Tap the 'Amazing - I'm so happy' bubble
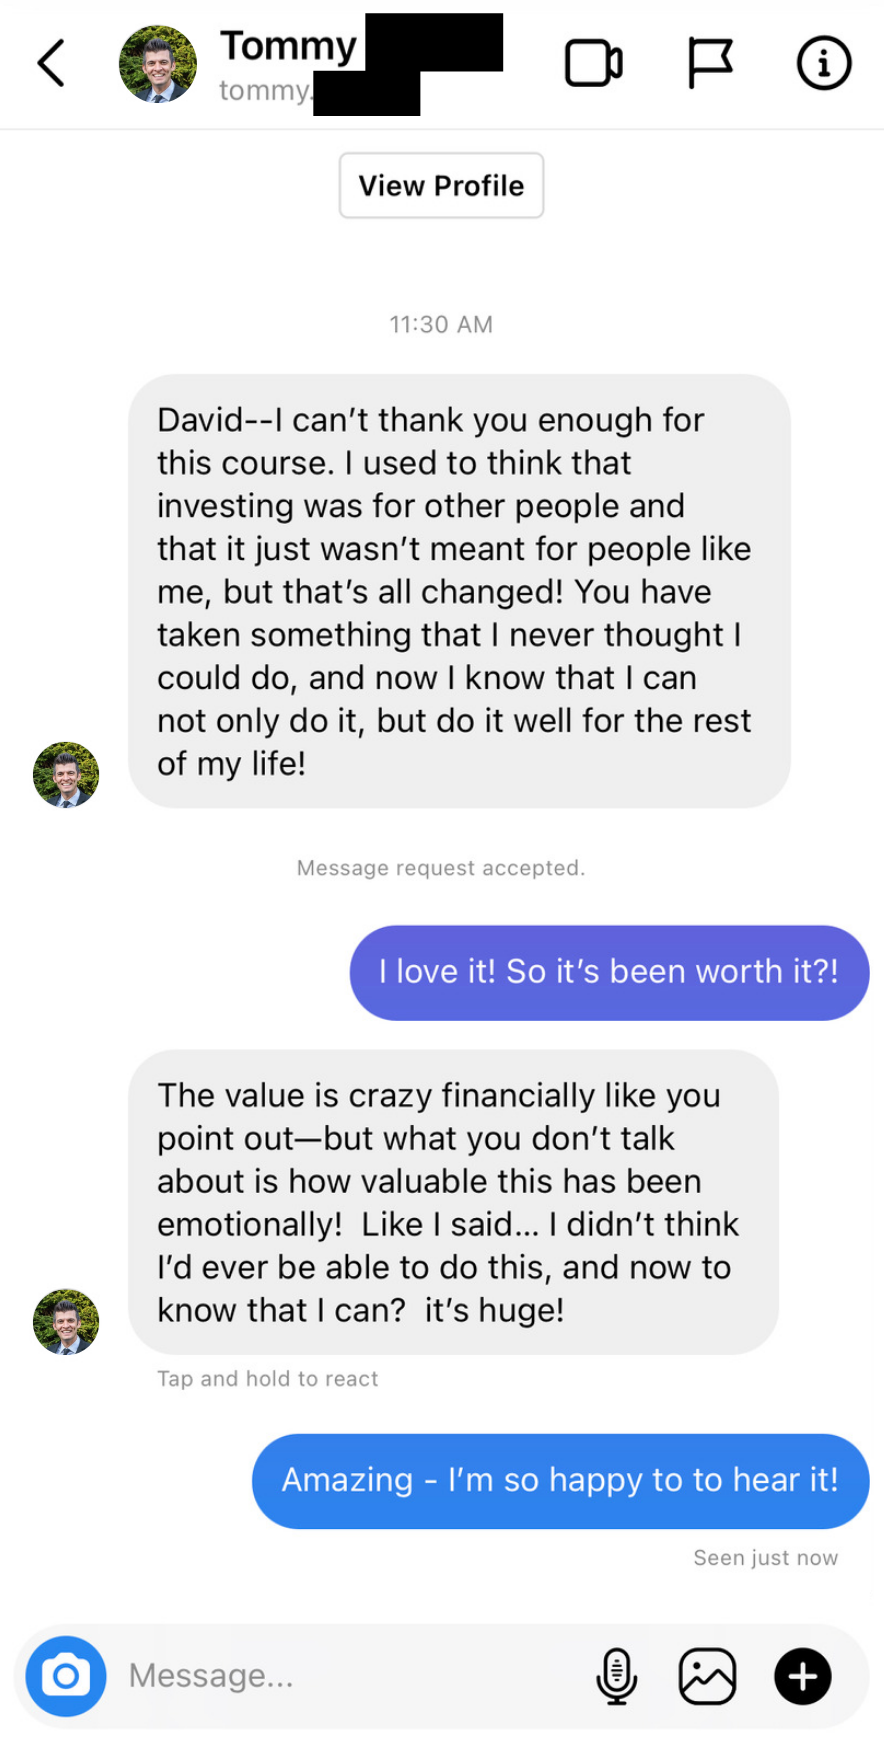 (x=560, y=1480)
